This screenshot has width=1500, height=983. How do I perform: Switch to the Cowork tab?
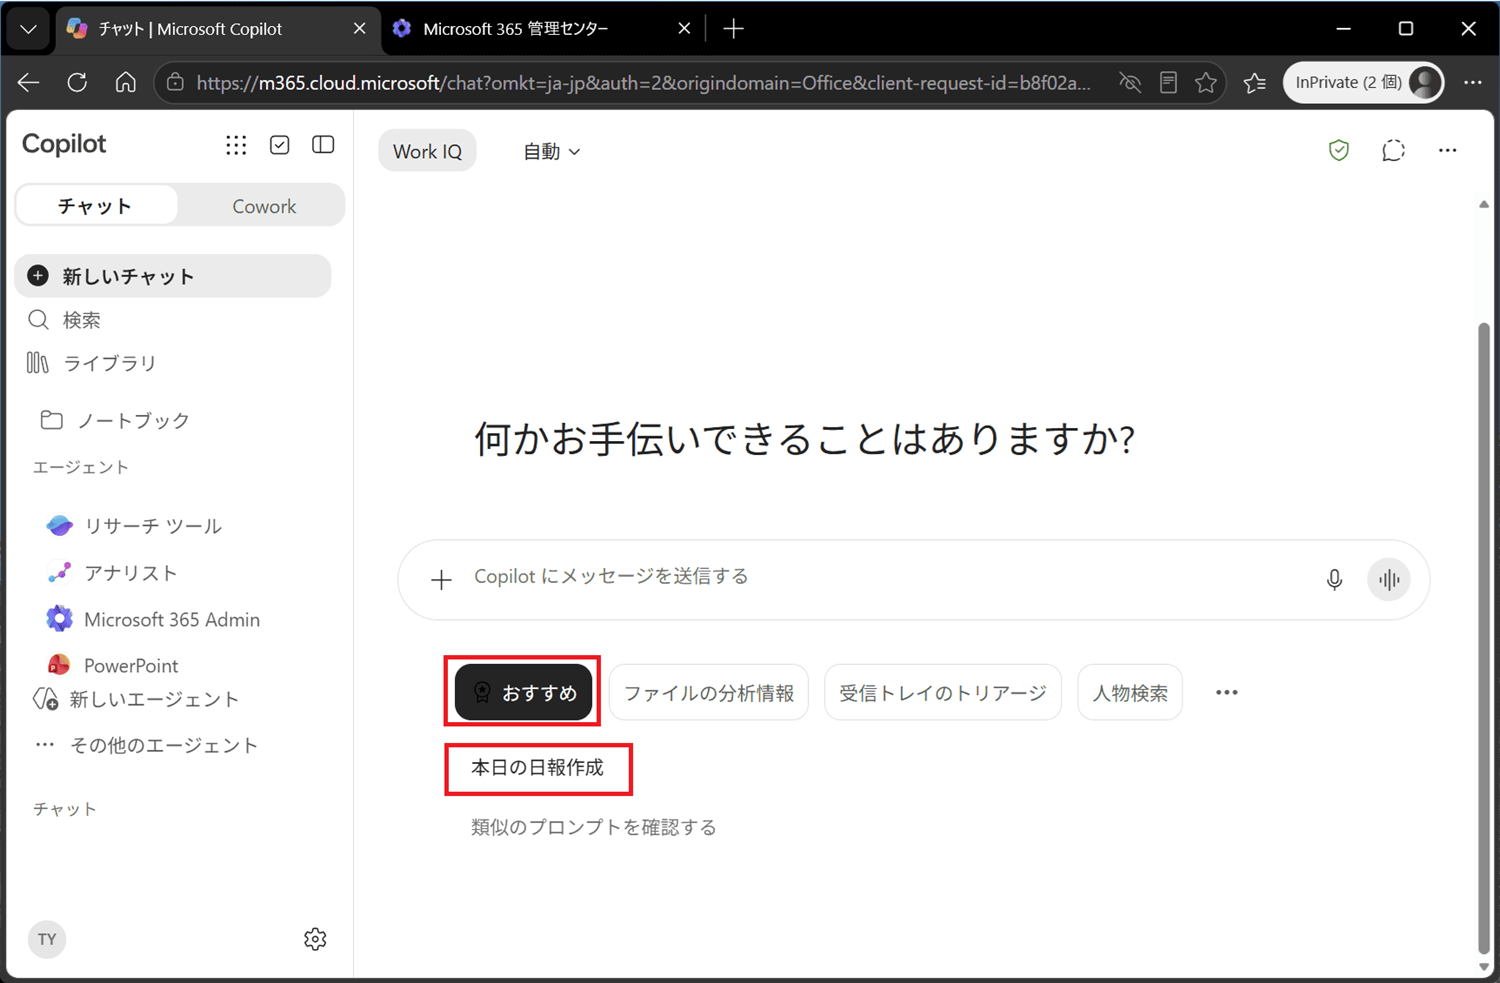pos(264,206)
